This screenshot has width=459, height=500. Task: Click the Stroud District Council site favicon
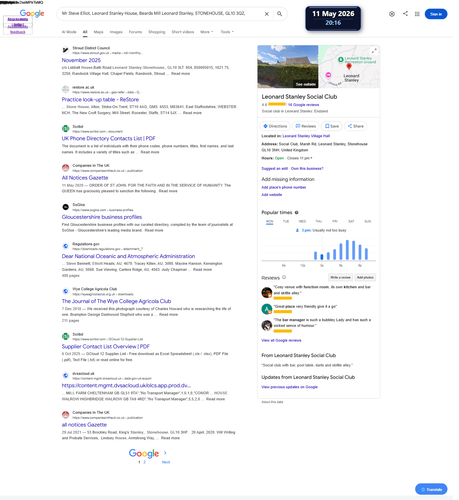[66, 50]
